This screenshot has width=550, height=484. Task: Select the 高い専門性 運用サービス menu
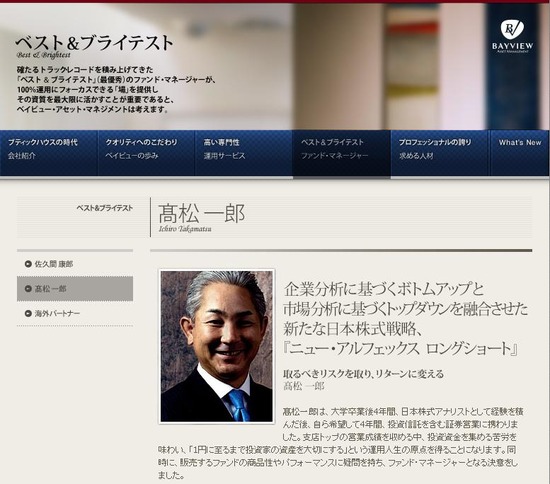243,153
